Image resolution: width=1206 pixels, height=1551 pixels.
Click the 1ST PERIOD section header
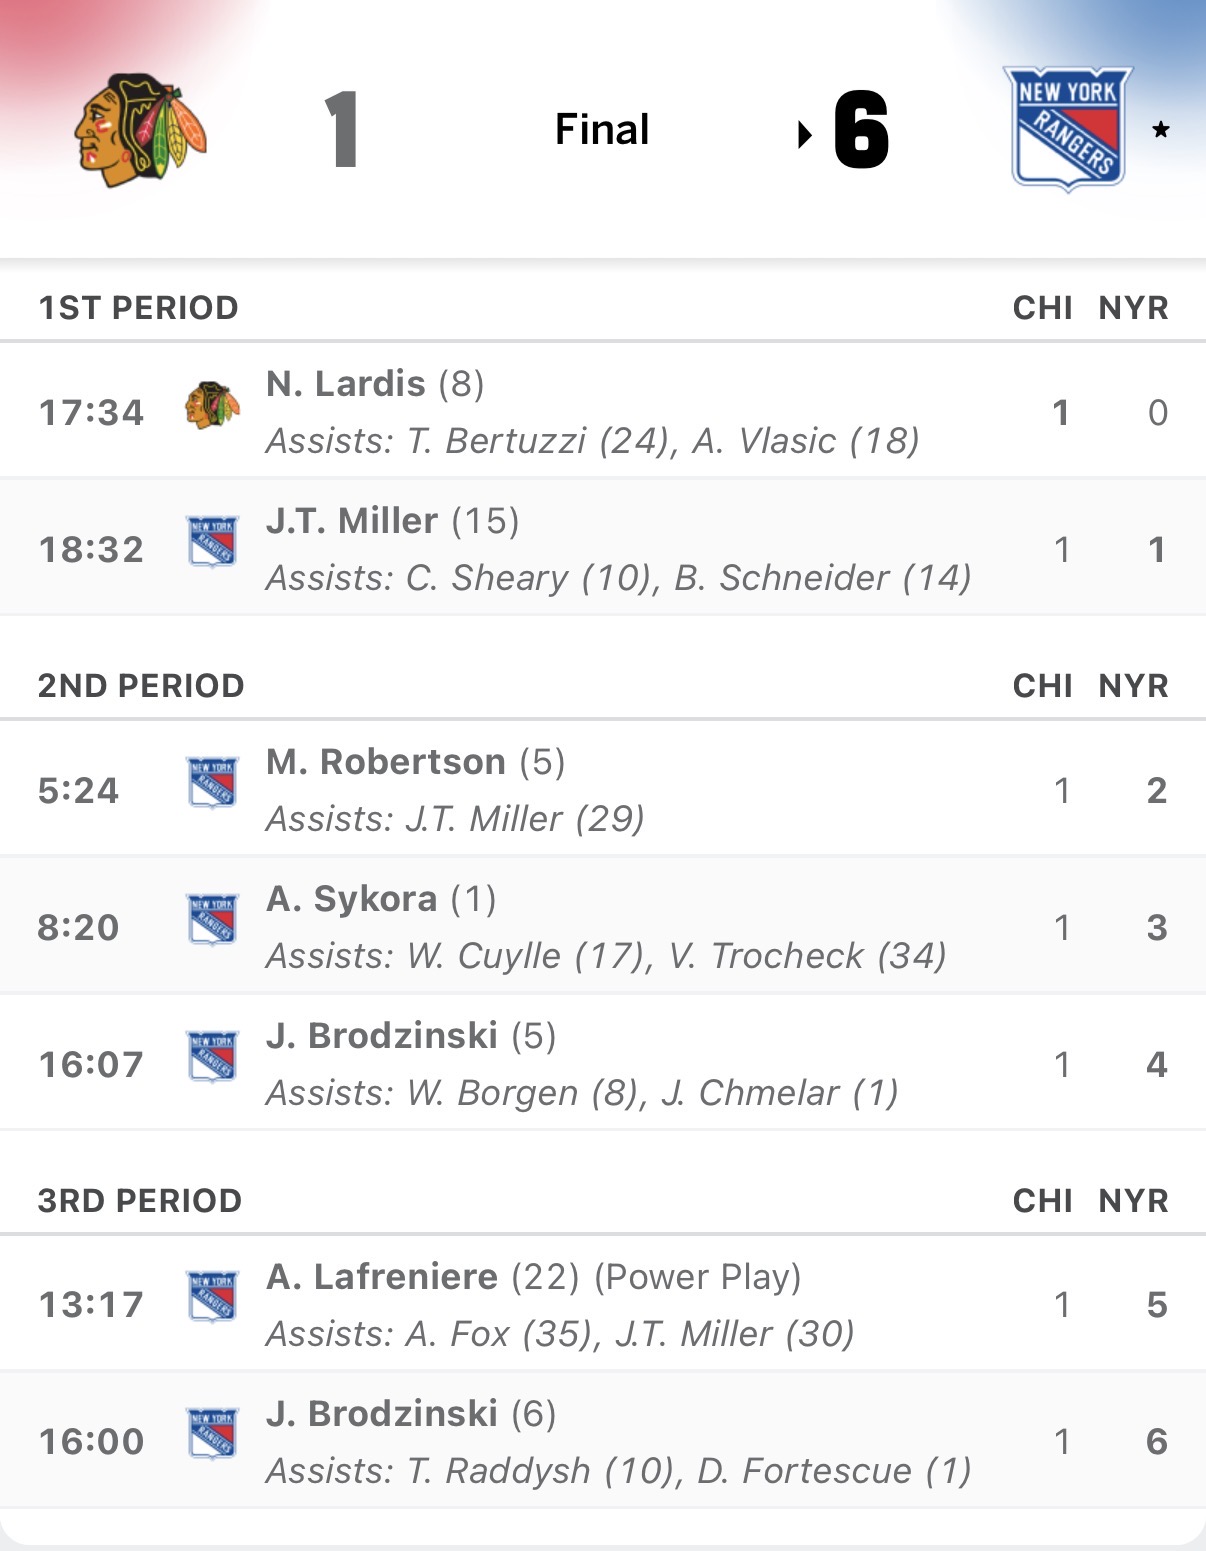(x=138, y=308)
